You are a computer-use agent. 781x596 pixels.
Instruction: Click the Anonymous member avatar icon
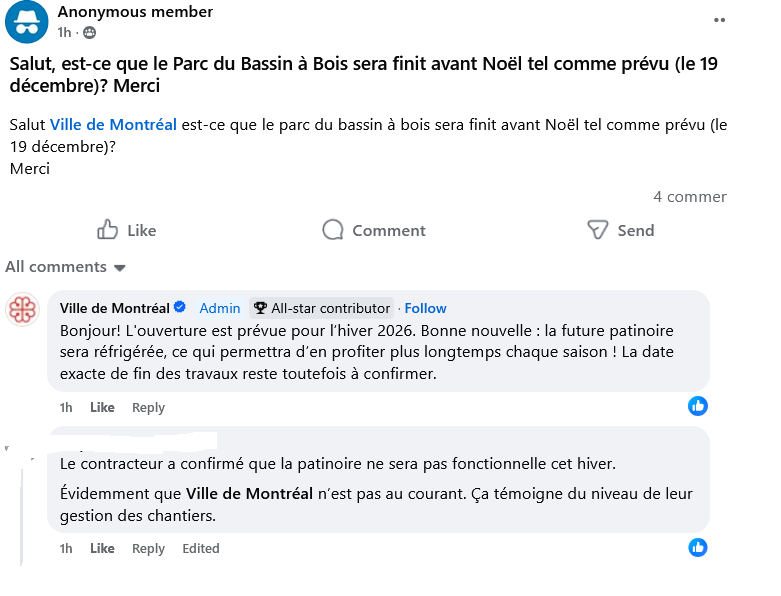(26, 21)
